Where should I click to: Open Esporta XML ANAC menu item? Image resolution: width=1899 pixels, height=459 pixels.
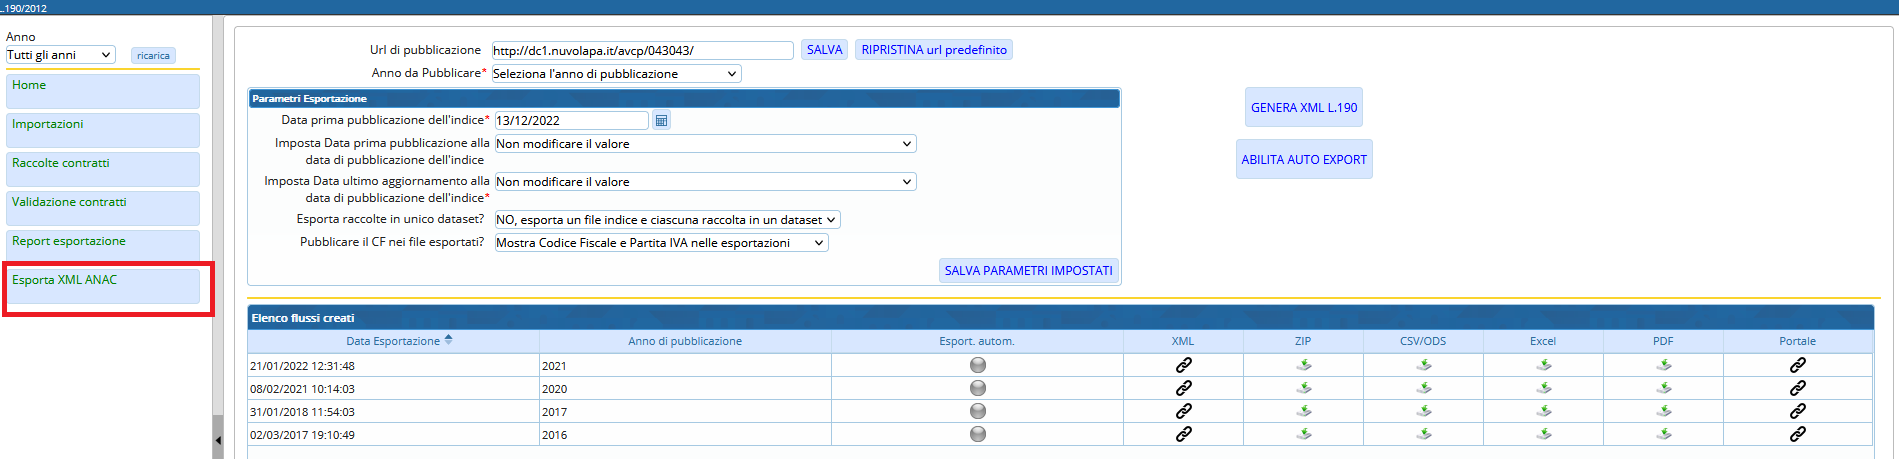102,286
